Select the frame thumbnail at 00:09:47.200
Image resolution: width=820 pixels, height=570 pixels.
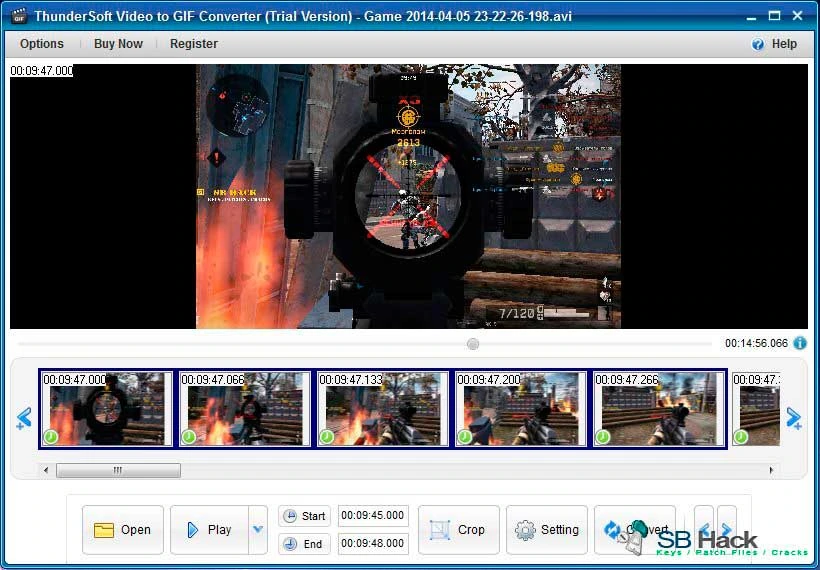(520, 408)
